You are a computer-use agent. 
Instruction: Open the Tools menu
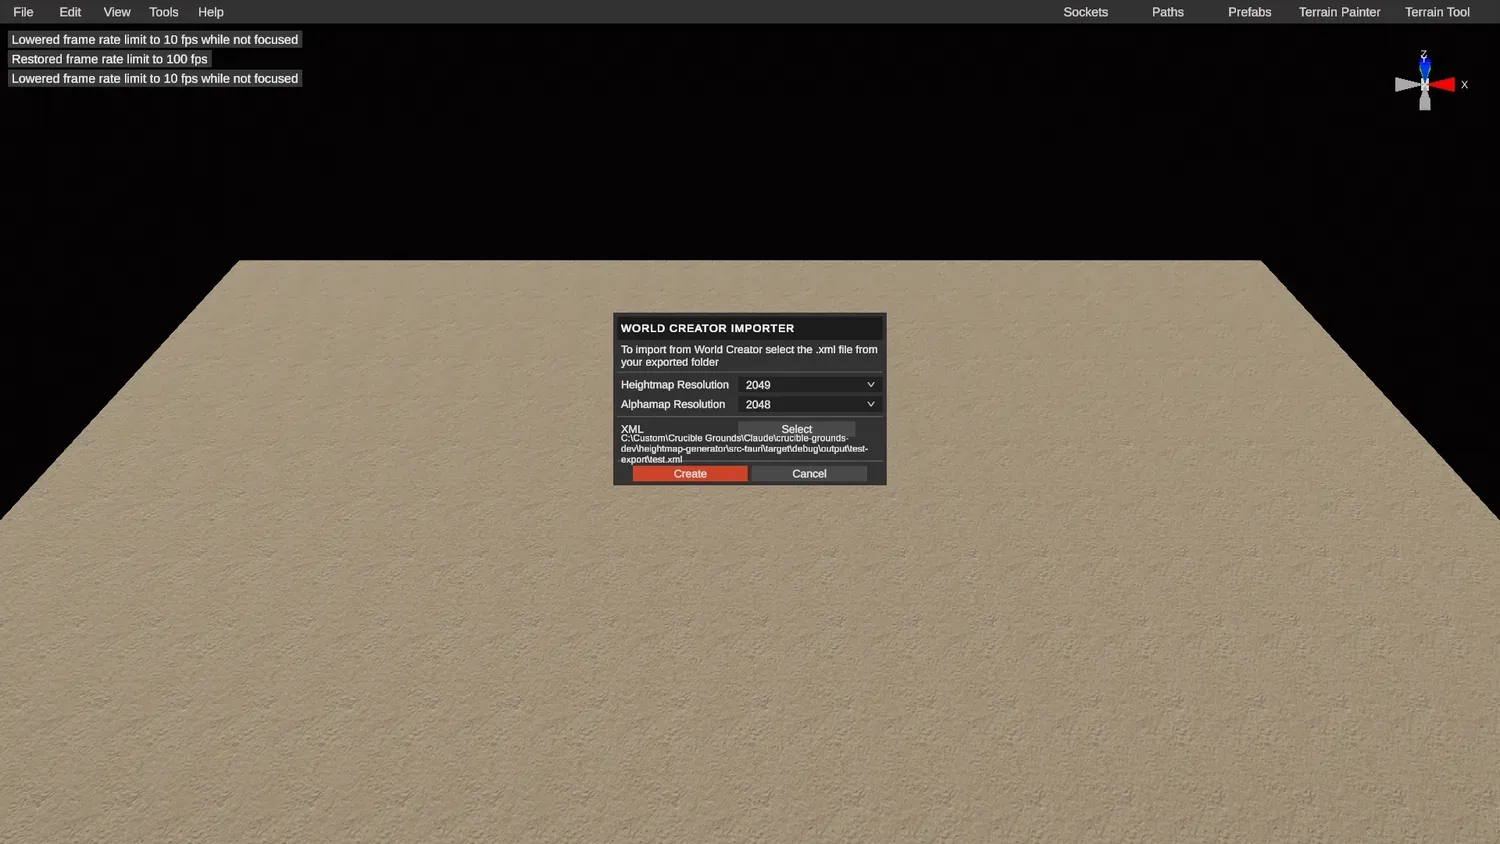click(x=164, y=12)
